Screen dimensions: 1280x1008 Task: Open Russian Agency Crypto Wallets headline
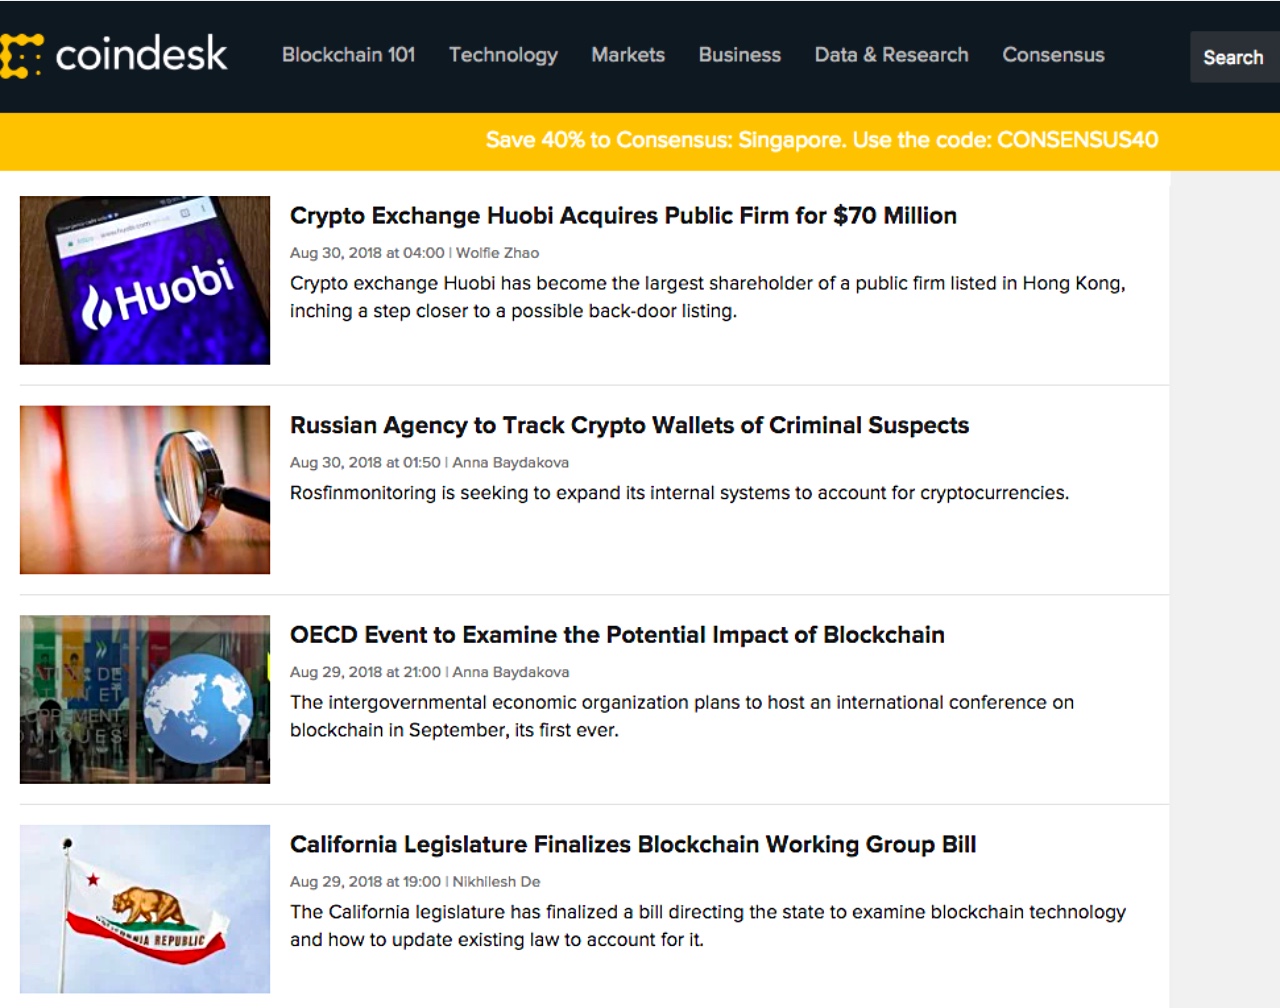coord(629,426)
